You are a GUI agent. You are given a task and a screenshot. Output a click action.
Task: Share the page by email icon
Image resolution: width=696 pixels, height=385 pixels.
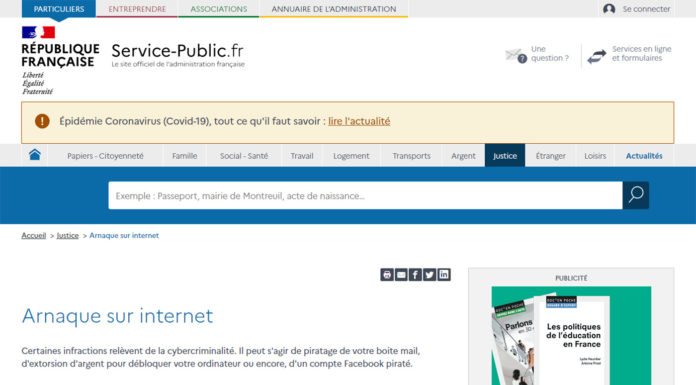point(401,275)
